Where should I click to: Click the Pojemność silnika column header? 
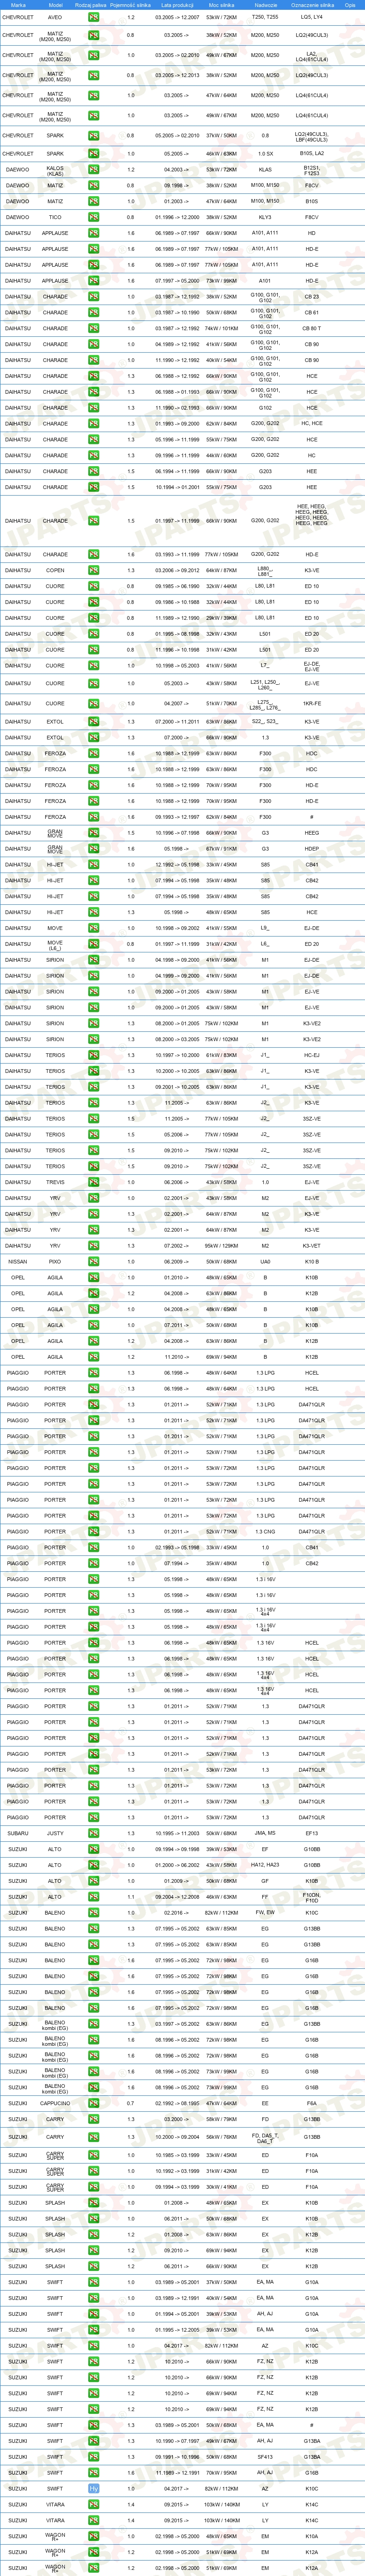[x=130, y=4]
